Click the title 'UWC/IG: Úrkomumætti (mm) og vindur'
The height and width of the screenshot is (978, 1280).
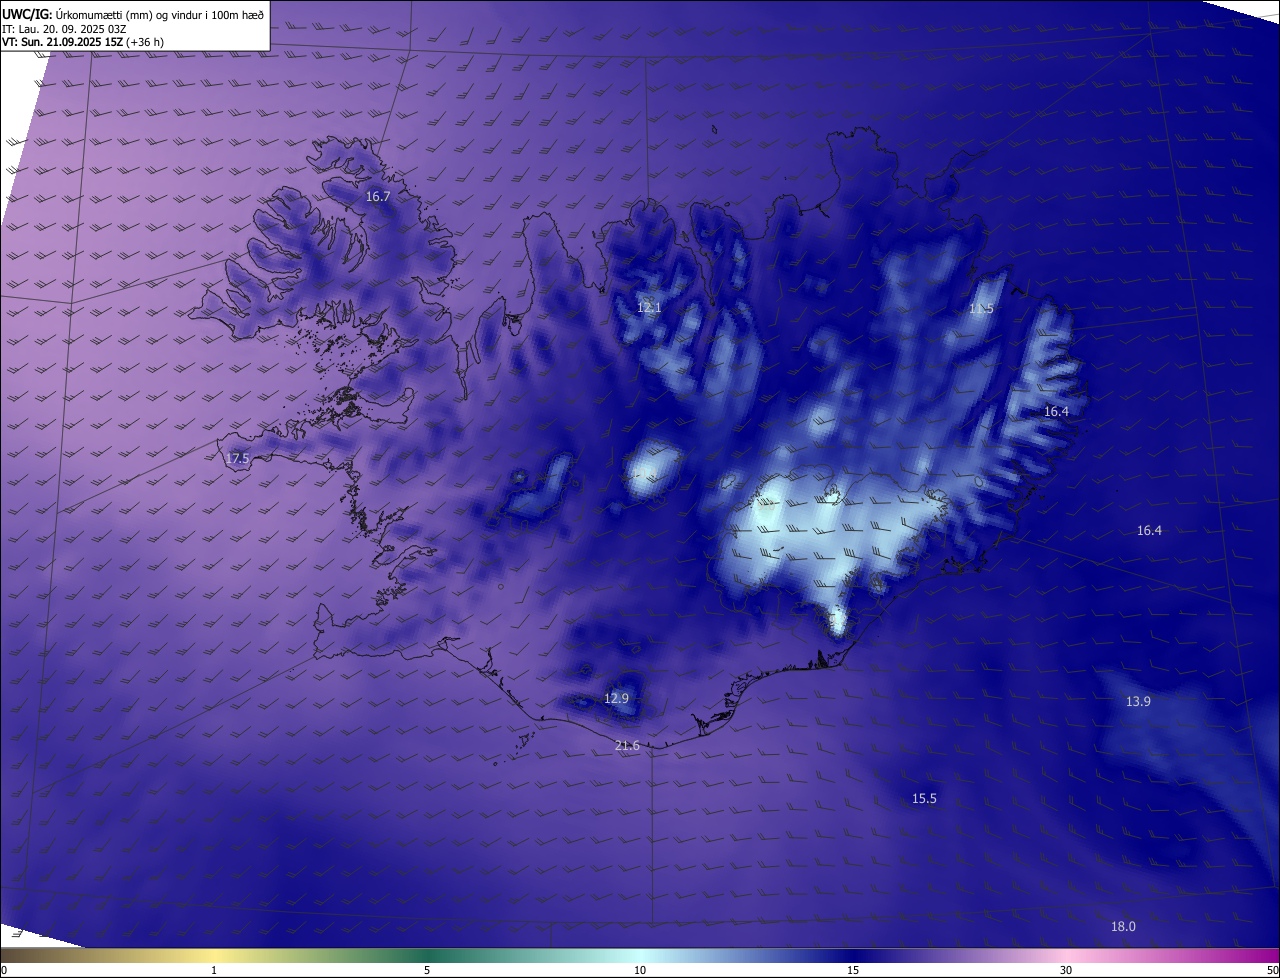click(133, 13)
